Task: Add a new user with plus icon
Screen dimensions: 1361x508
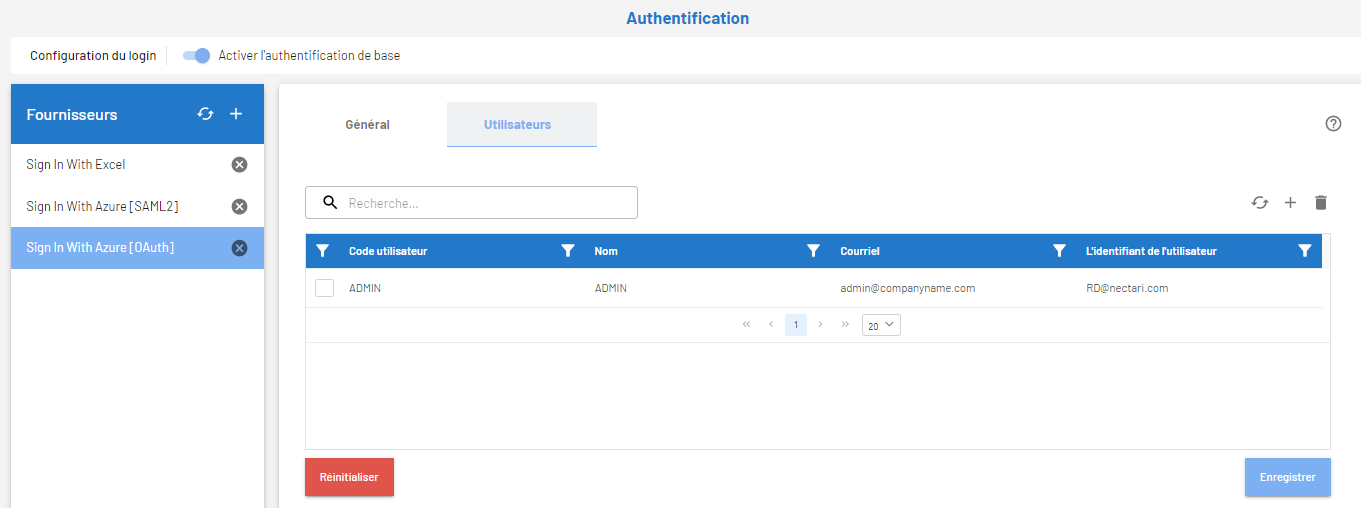Action: 1290,203
